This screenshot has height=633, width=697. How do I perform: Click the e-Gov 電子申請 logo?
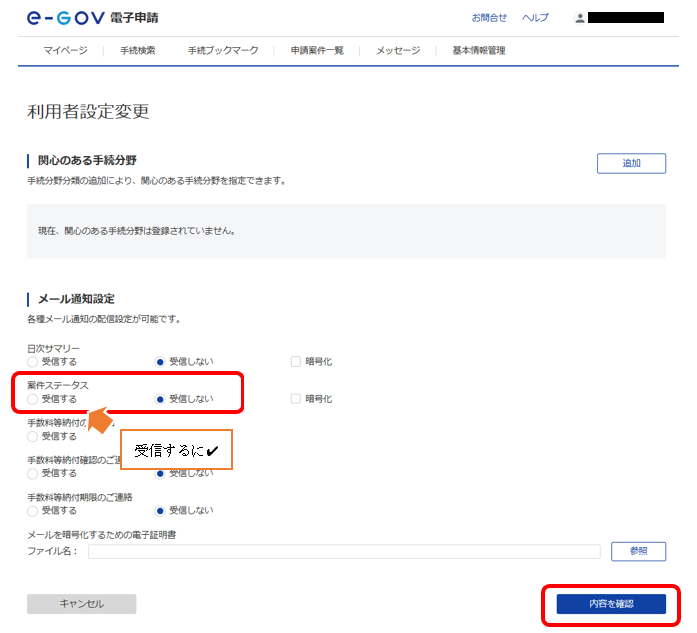point(92,18)
